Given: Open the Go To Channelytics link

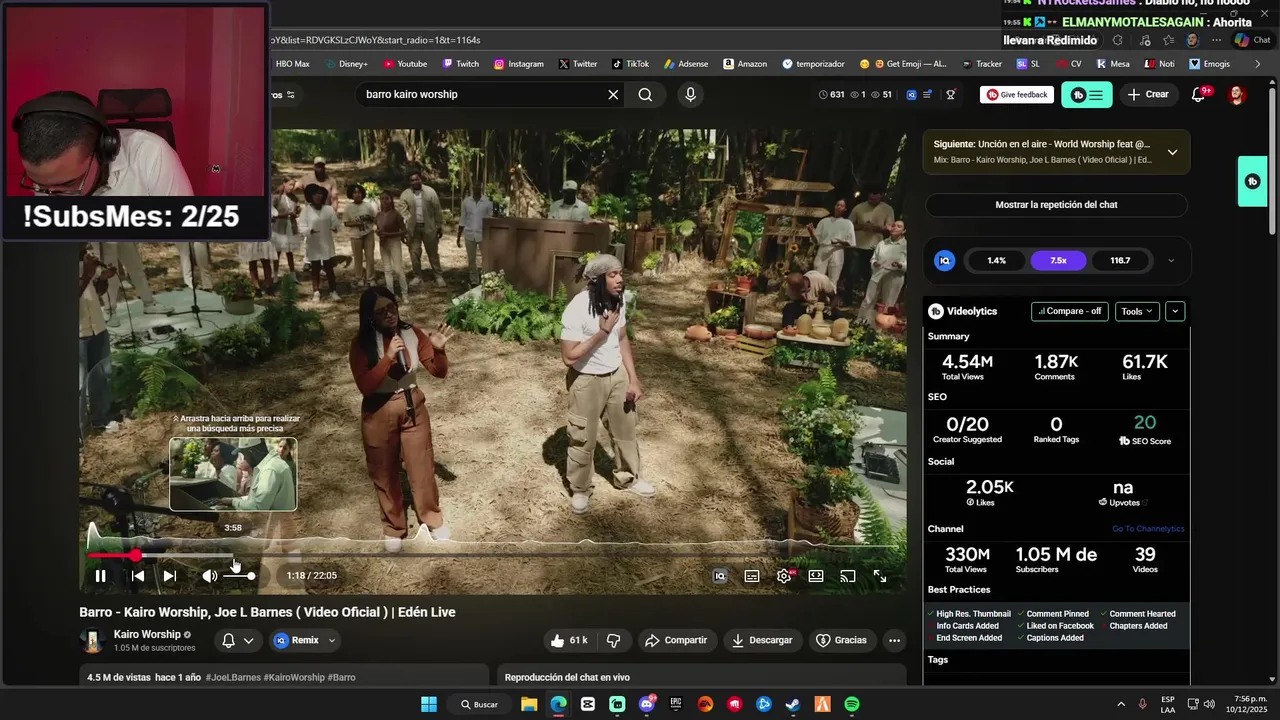Looking at the screenshot, I should [x=1148, y=529].
